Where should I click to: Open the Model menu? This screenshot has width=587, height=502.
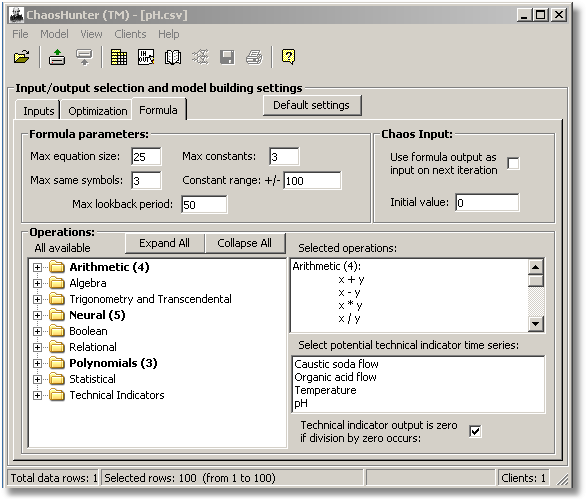pos(54,34)
